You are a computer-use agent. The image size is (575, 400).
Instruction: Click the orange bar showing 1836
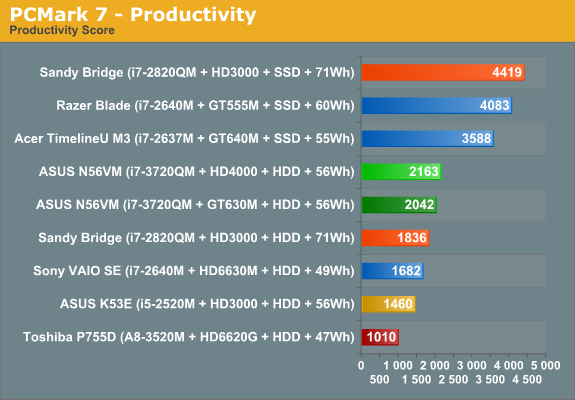pos(395,238)
